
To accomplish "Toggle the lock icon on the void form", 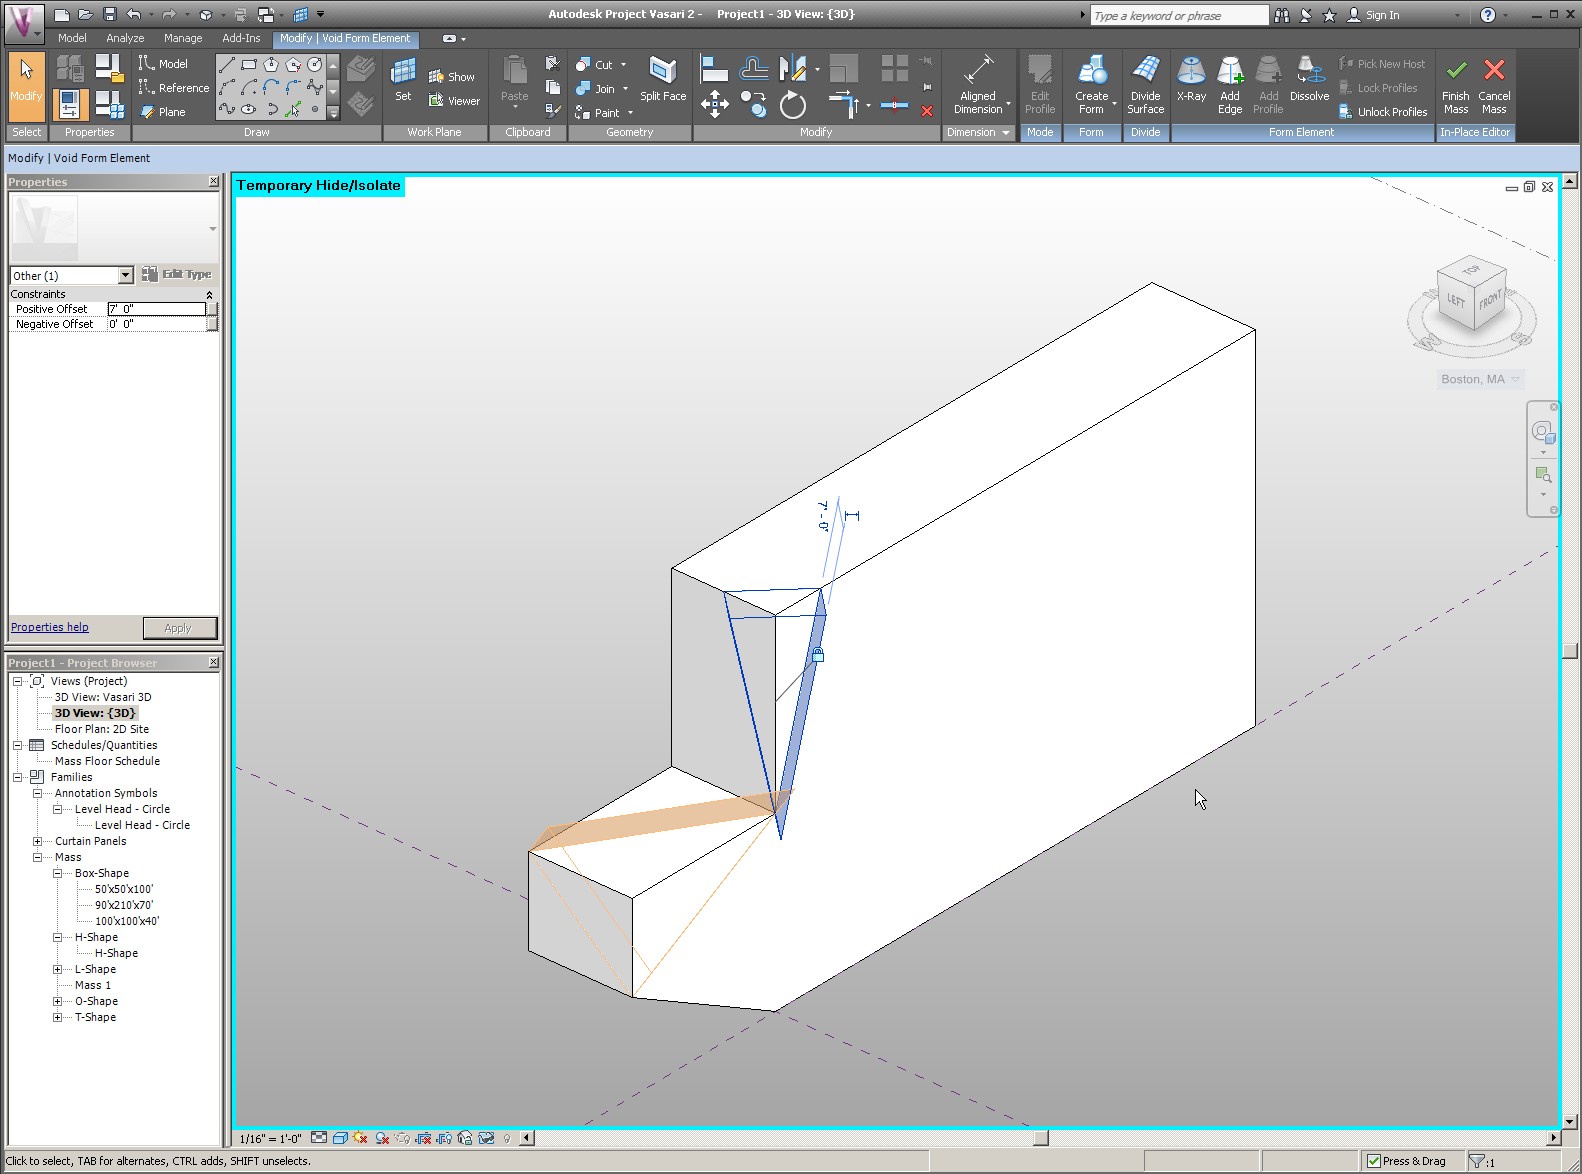I will 818,655.
